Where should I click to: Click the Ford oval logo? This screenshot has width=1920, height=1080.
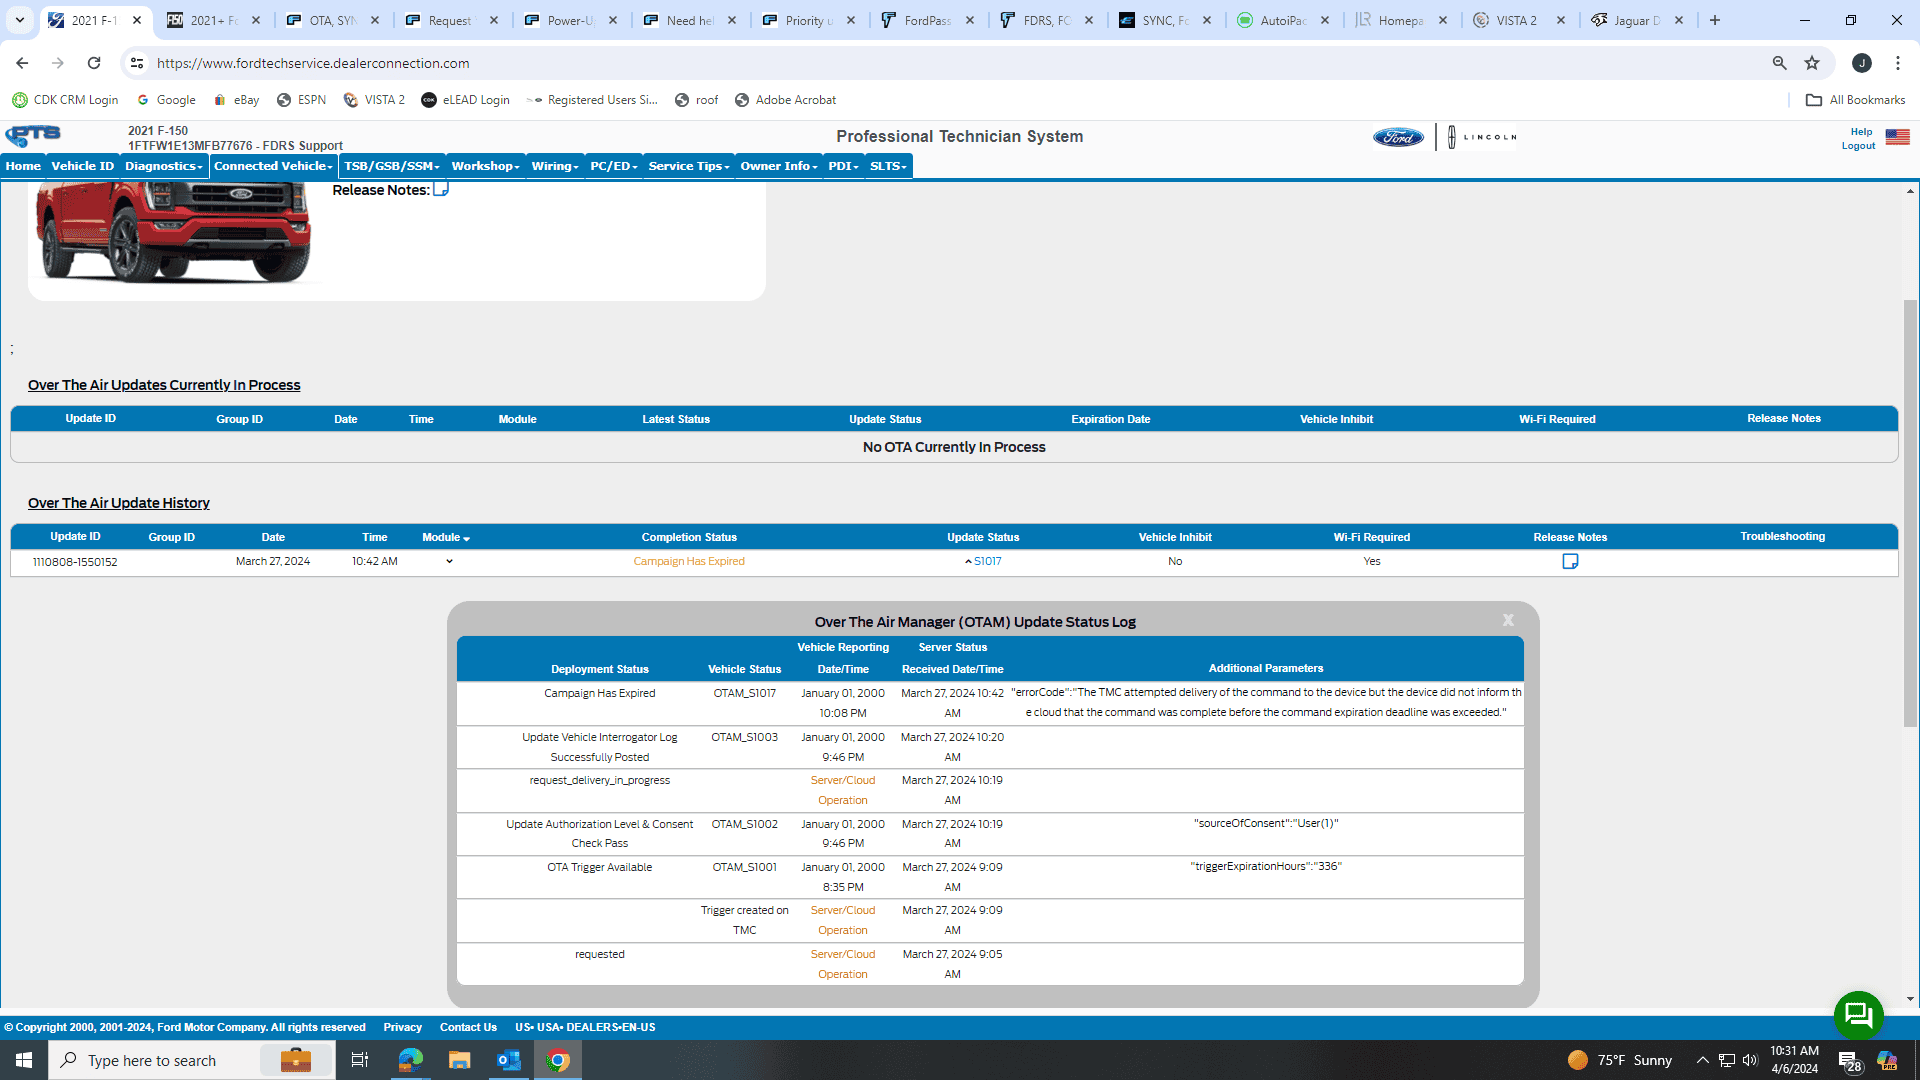1397,137
